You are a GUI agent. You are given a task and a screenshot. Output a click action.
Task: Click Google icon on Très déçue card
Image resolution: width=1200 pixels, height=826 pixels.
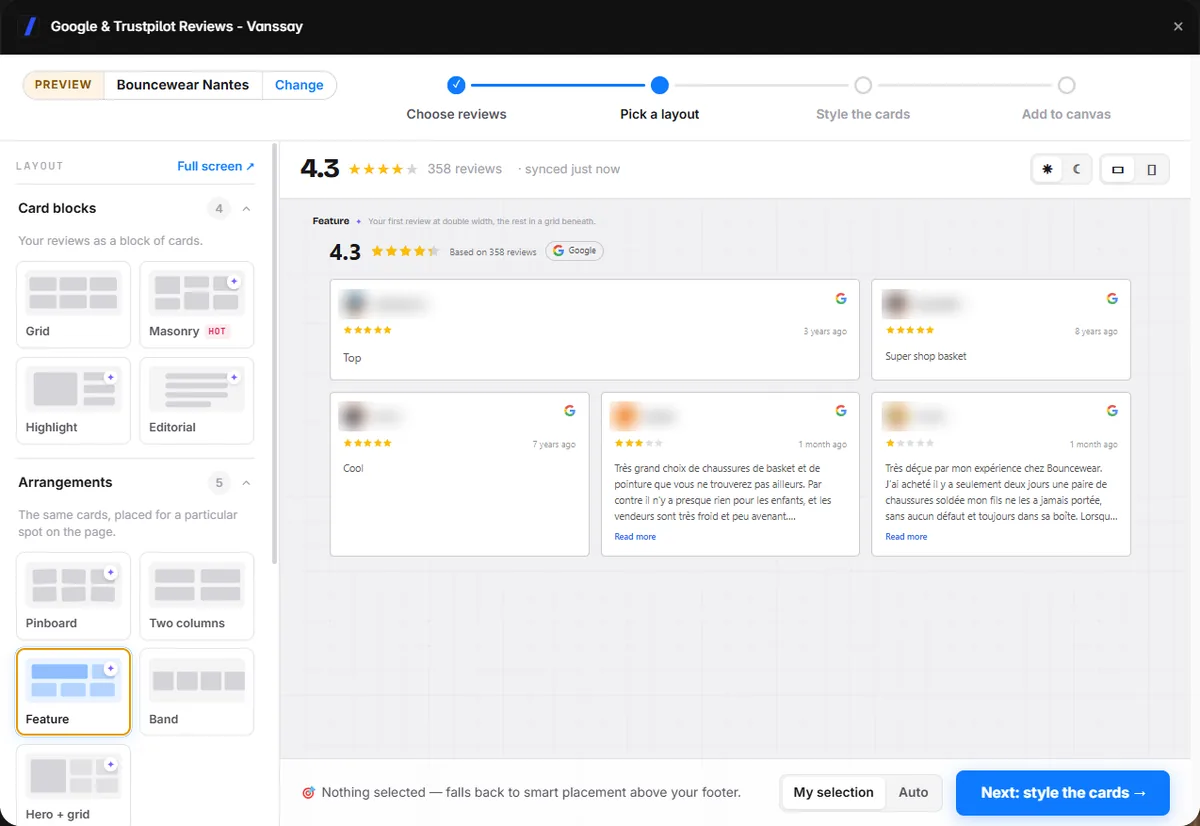[1112, 410]
